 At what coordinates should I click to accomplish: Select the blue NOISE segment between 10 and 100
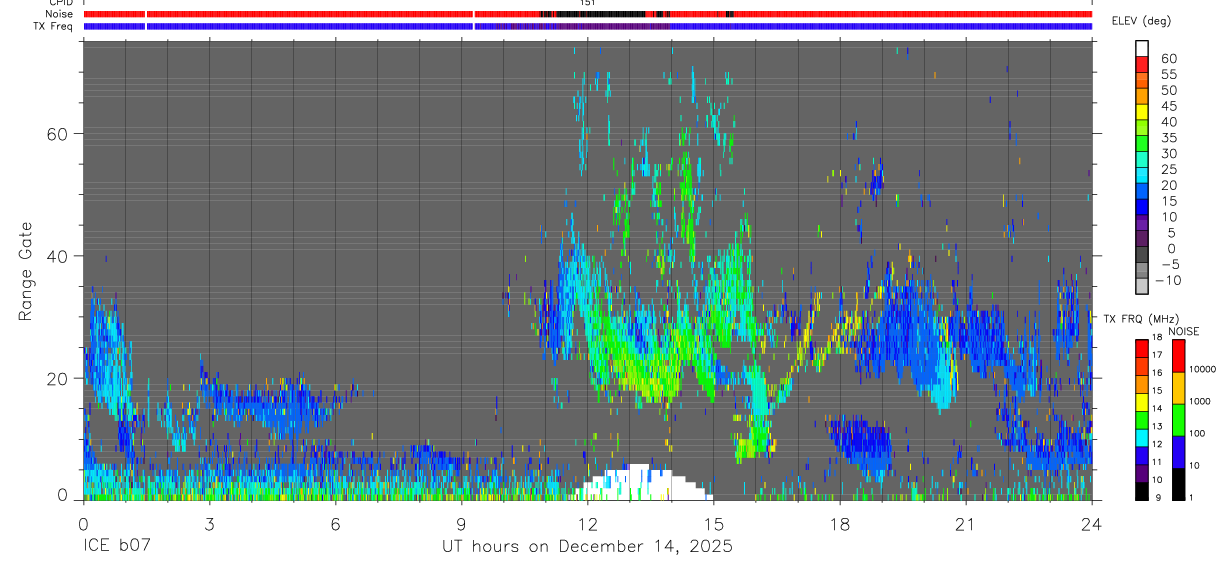[1178, 452]
